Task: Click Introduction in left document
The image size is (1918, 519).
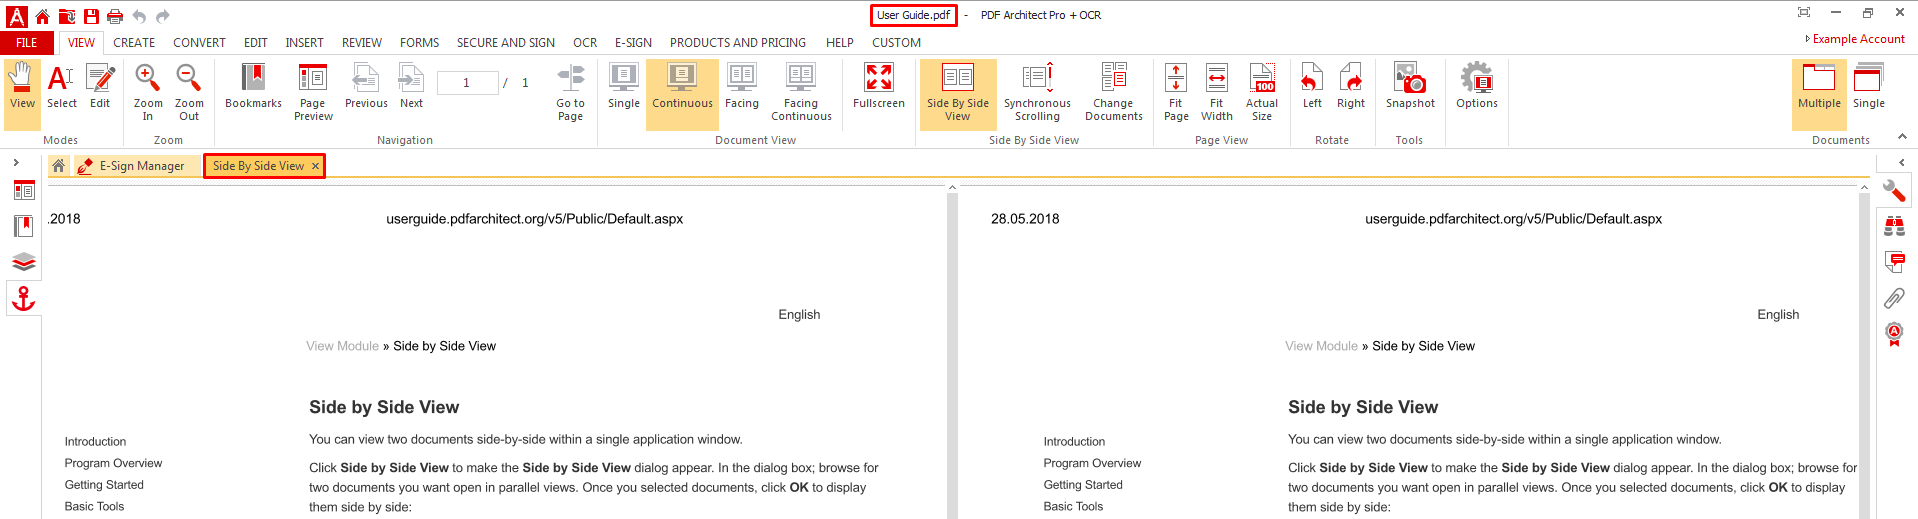Action: (95, 441)
